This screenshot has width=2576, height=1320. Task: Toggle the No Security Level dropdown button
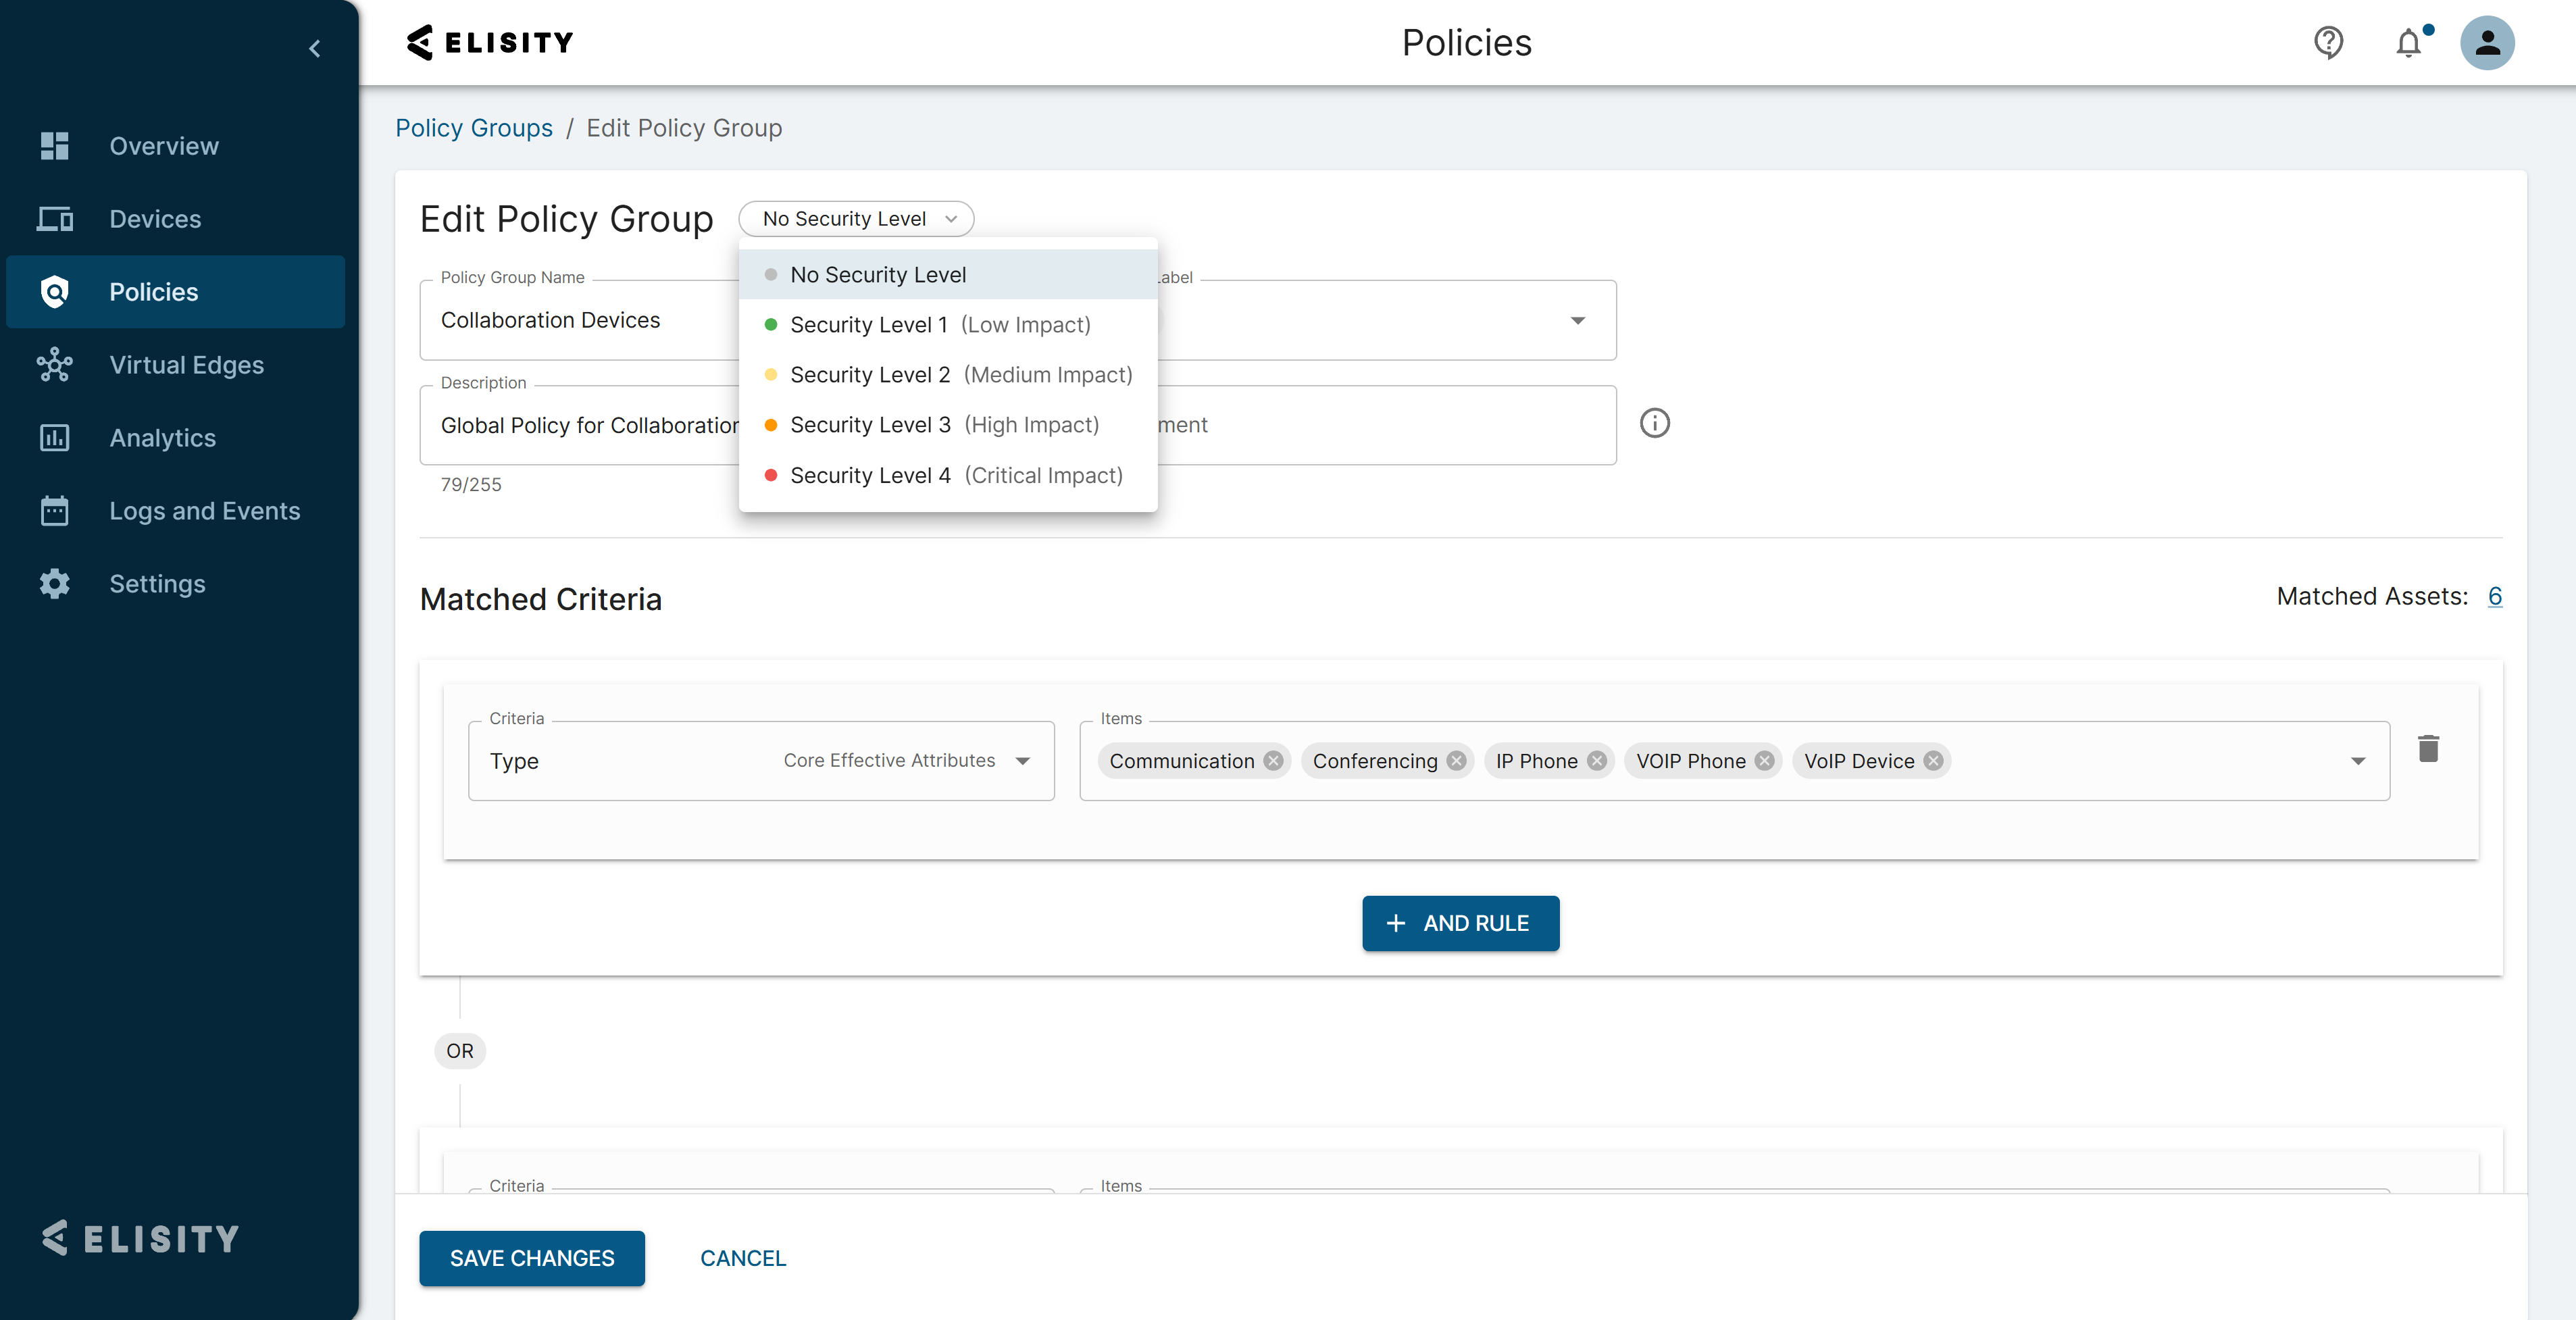[857, 219]
